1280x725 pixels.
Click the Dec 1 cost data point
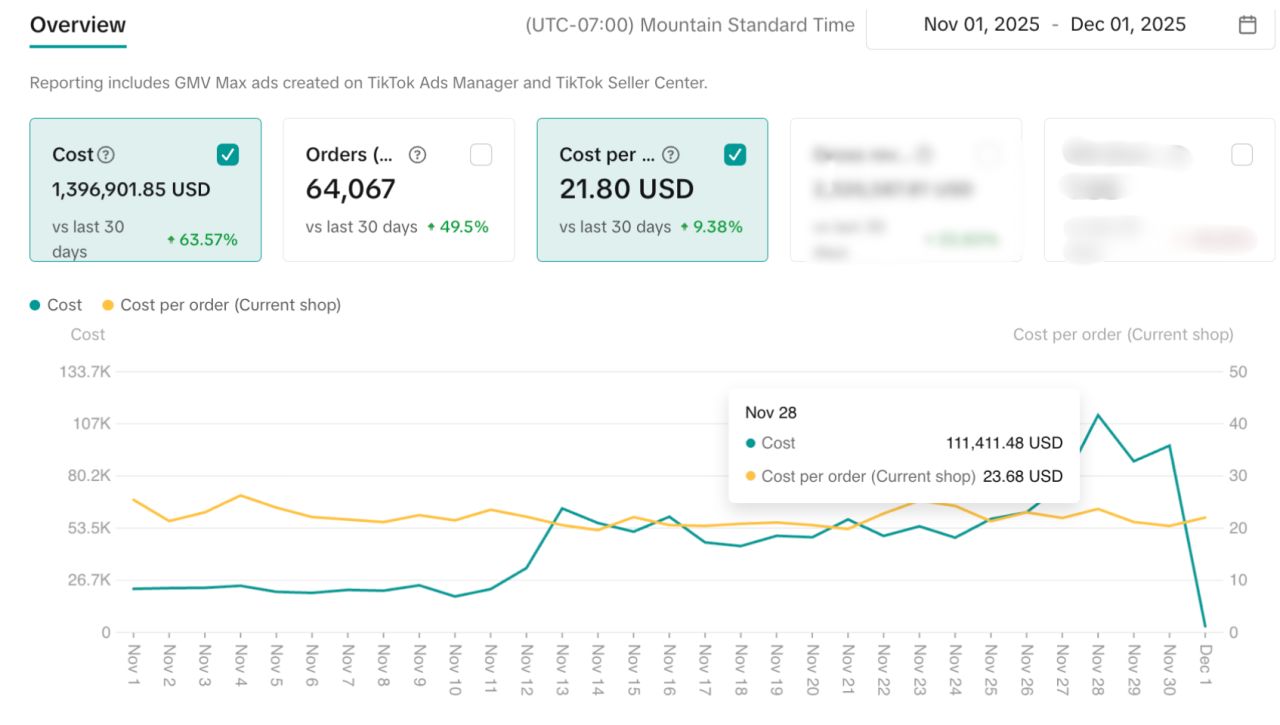pos(1205,626)
